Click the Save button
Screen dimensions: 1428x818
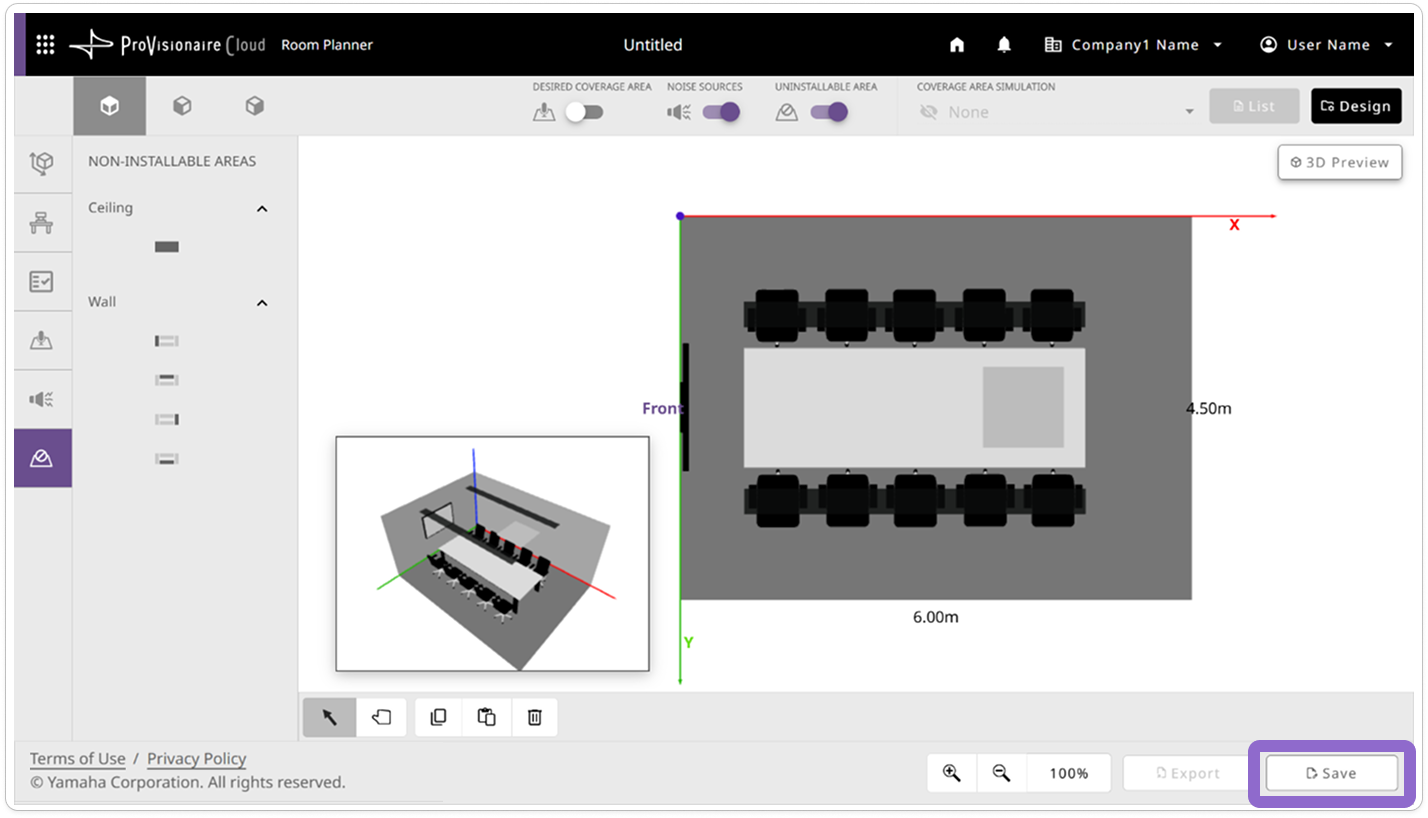(x=1331, y=773)
